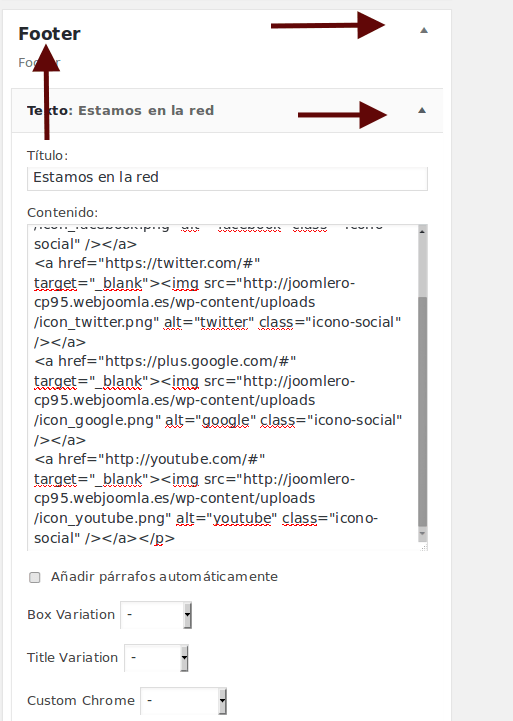Click the Footer heading title
The width and height of the screenshot is (513, 721).
tap(49, 34)
